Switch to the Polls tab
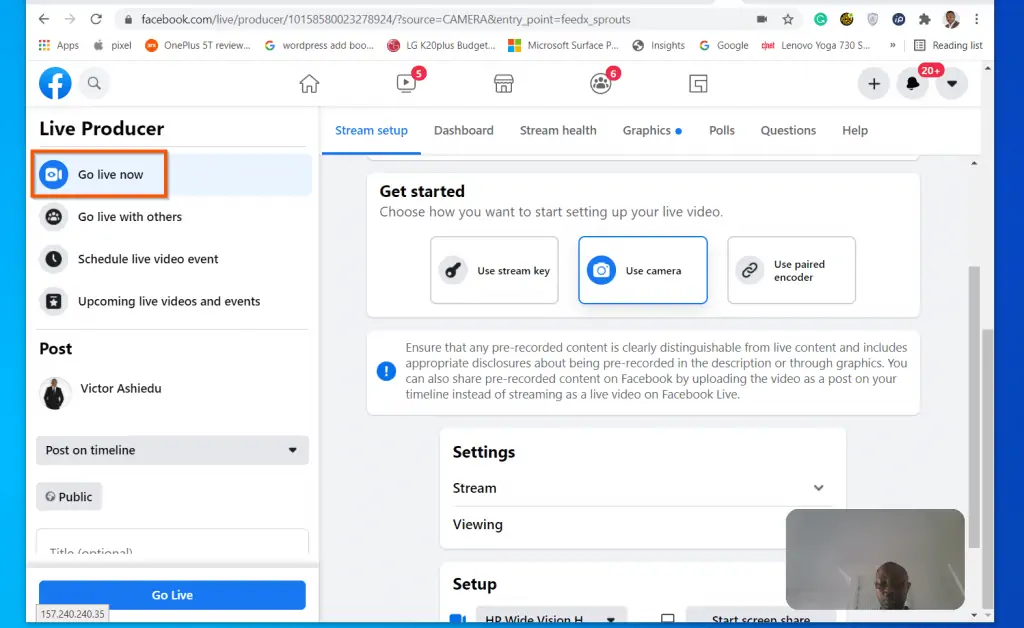 [722, 131]
